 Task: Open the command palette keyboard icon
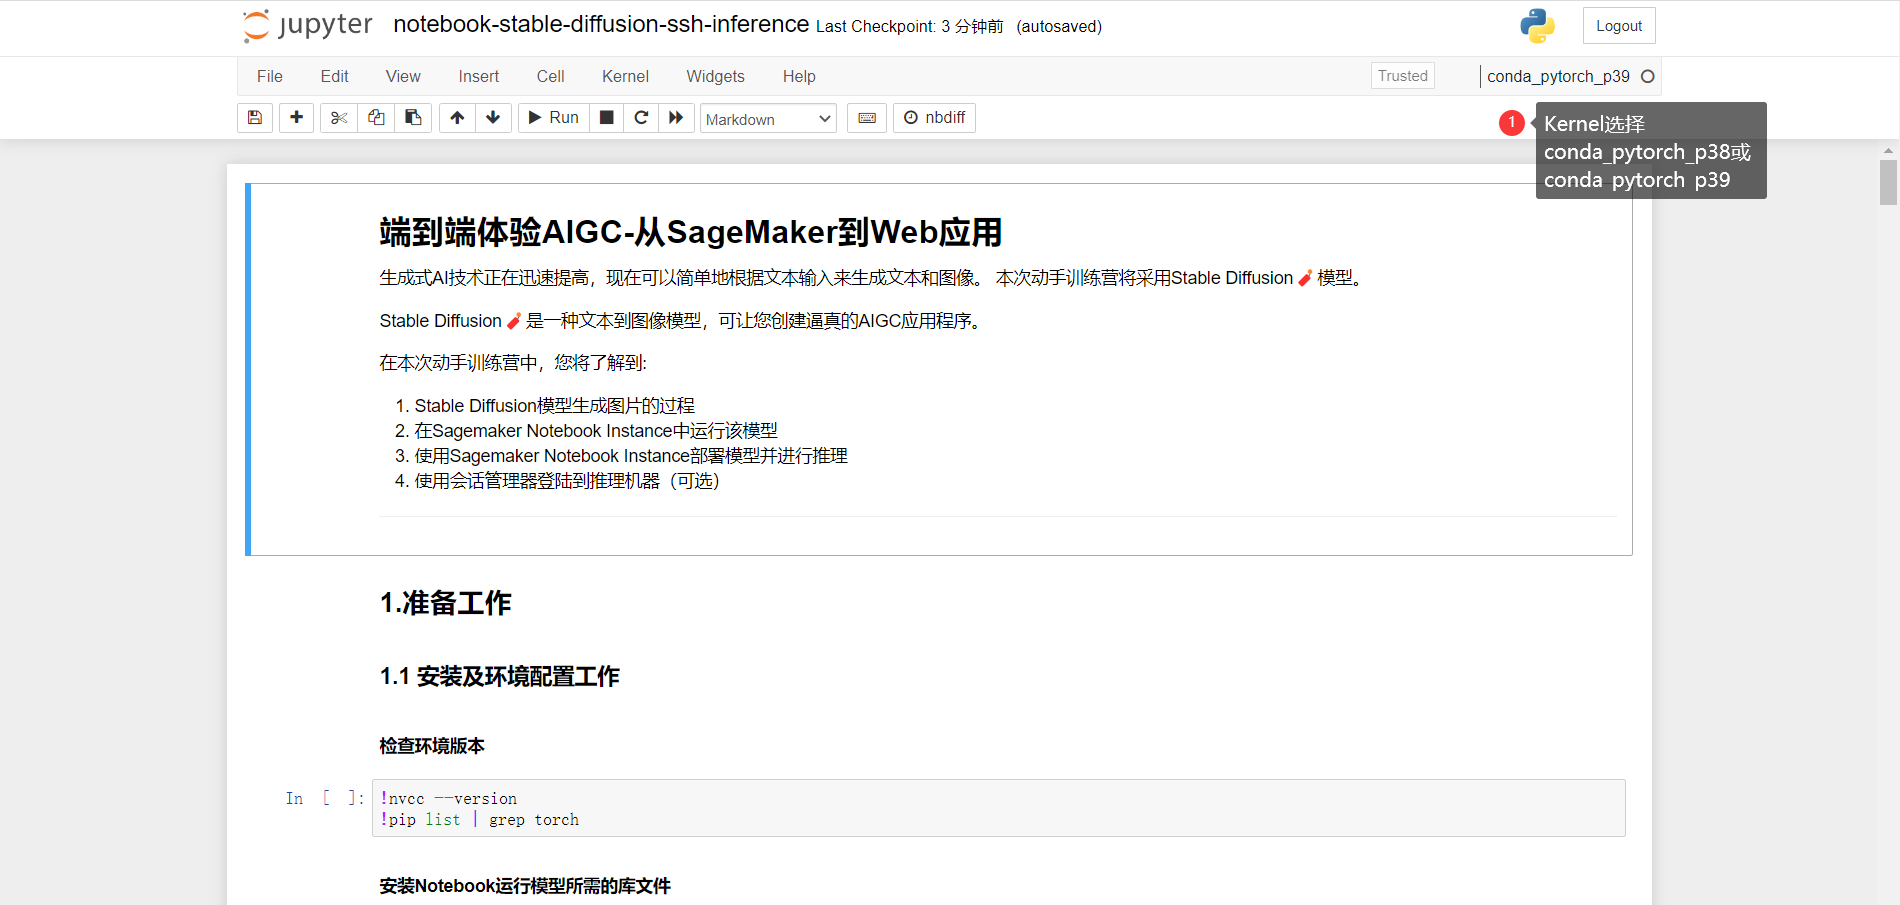pyautogui.click(x=866, y=117)
